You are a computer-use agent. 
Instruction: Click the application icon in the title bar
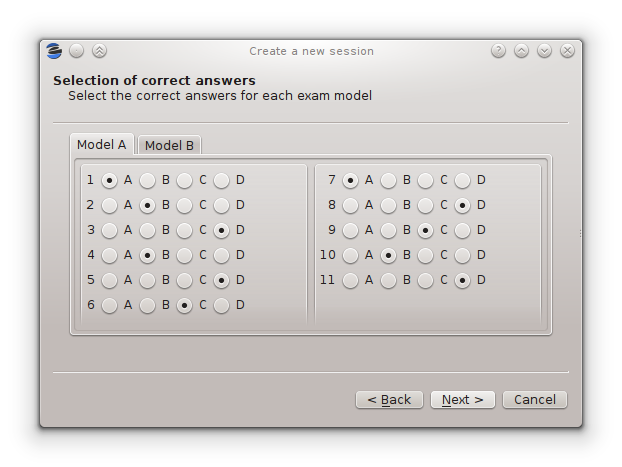54,51
